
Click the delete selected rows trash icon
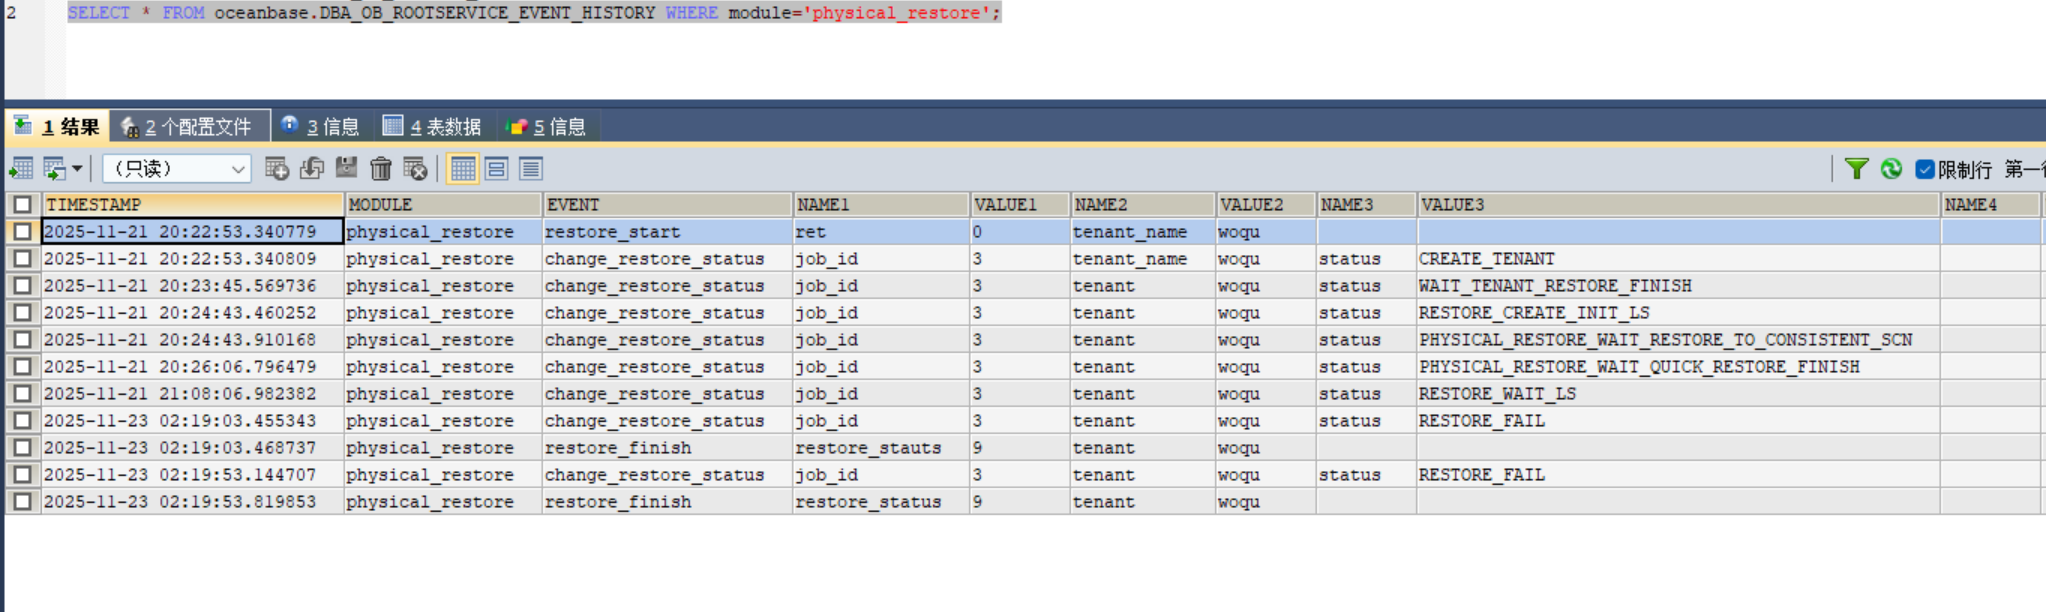(x=380, y=169)
